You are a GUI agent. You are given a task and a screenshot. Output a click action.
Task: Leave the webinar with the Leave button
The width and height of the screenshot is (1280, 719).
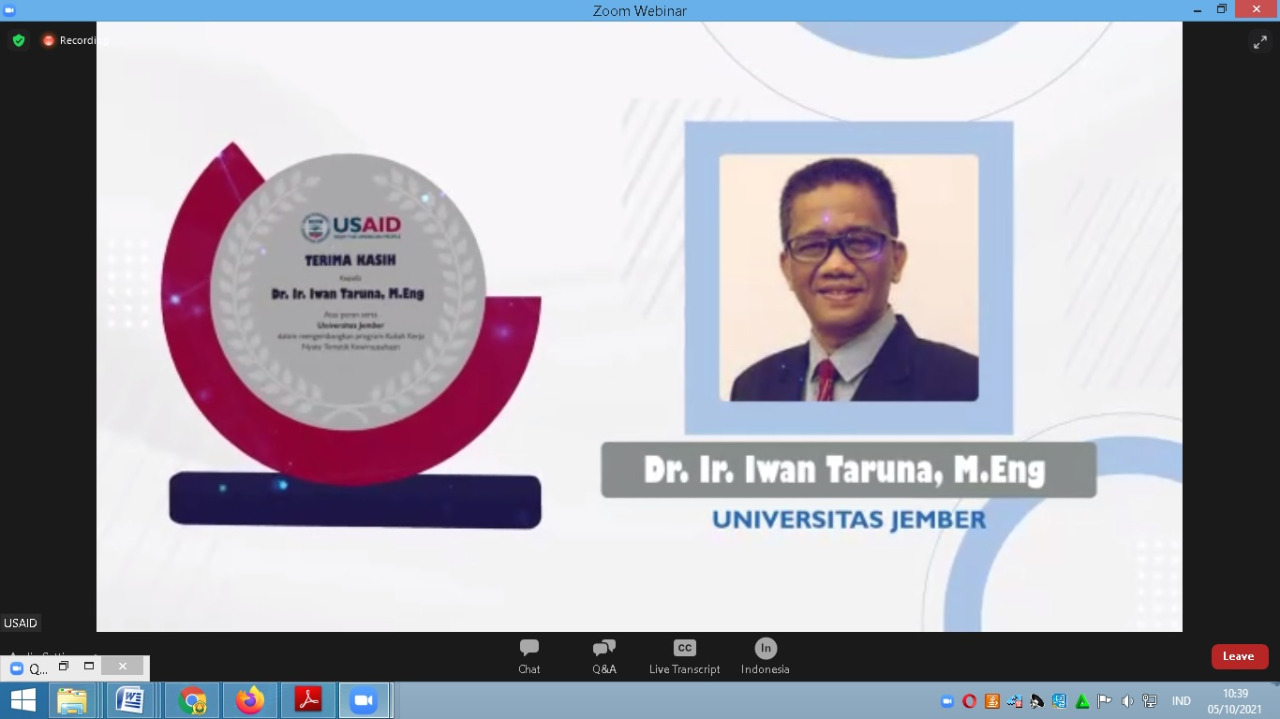[1239, 656]
